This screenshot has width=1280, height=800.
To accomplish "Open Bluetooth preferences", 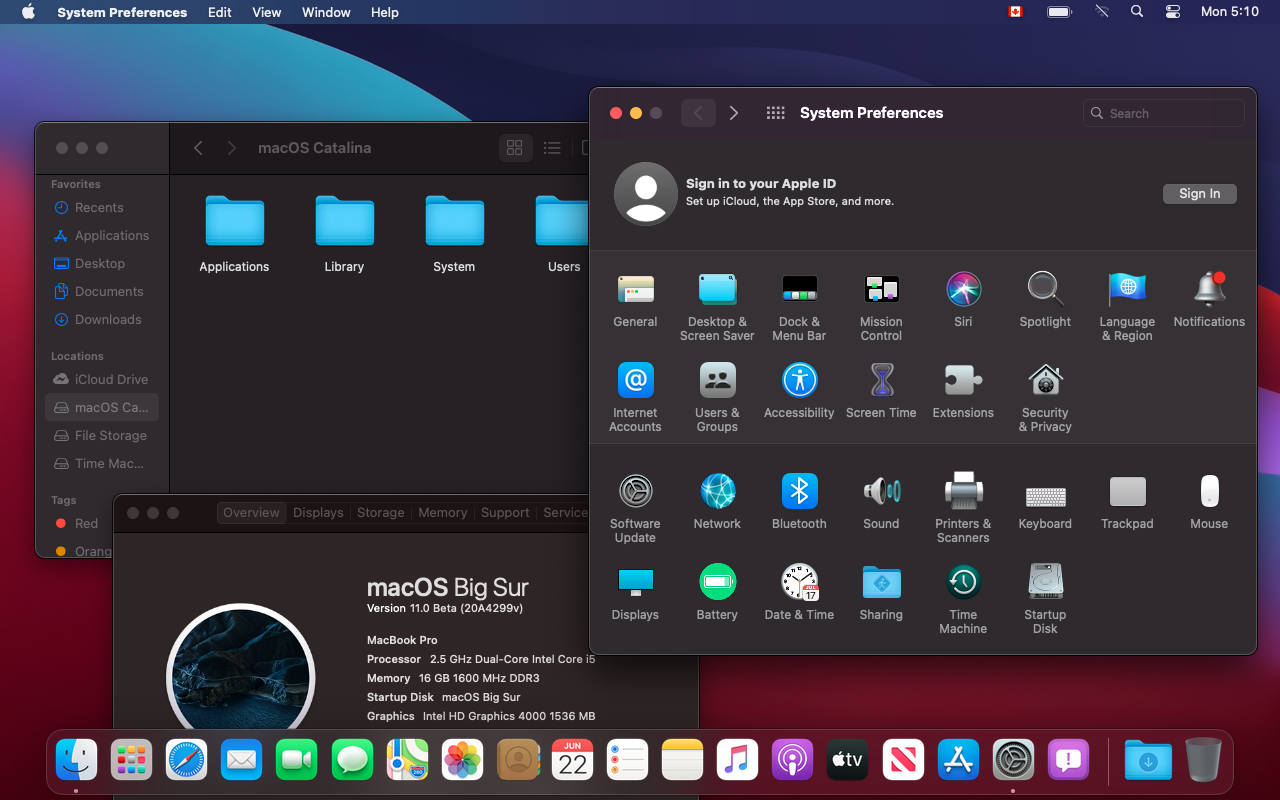I will pos(799,502).
